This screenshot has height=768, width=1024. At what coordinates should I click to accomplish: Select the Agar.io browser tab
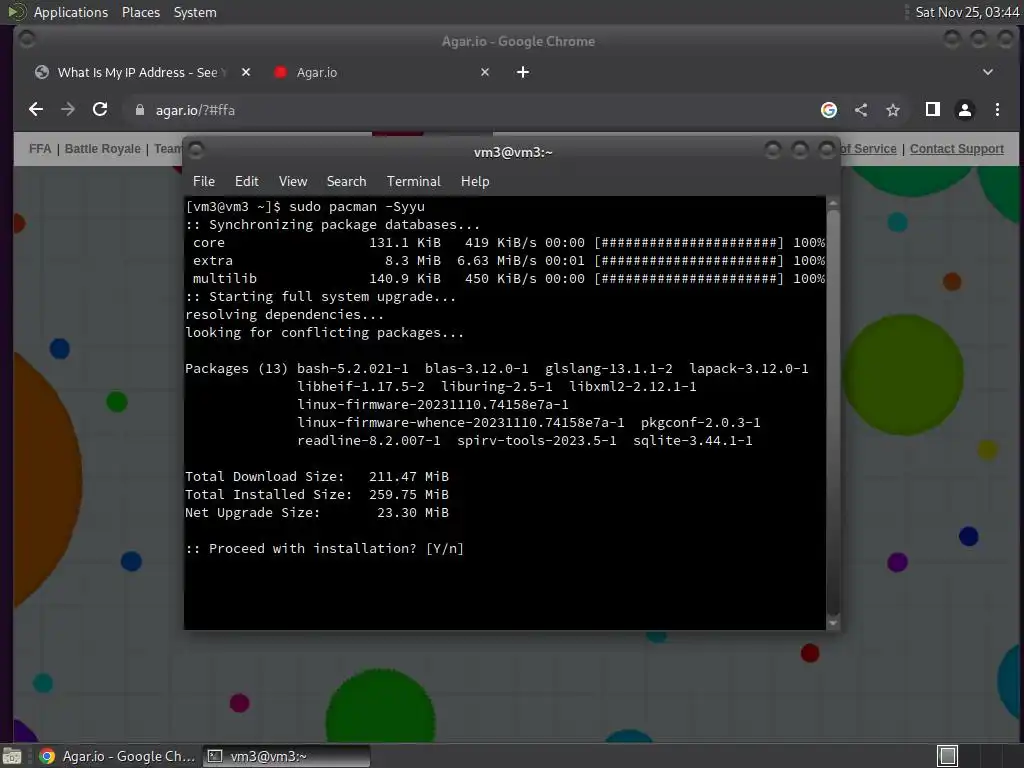pos(382,72)
